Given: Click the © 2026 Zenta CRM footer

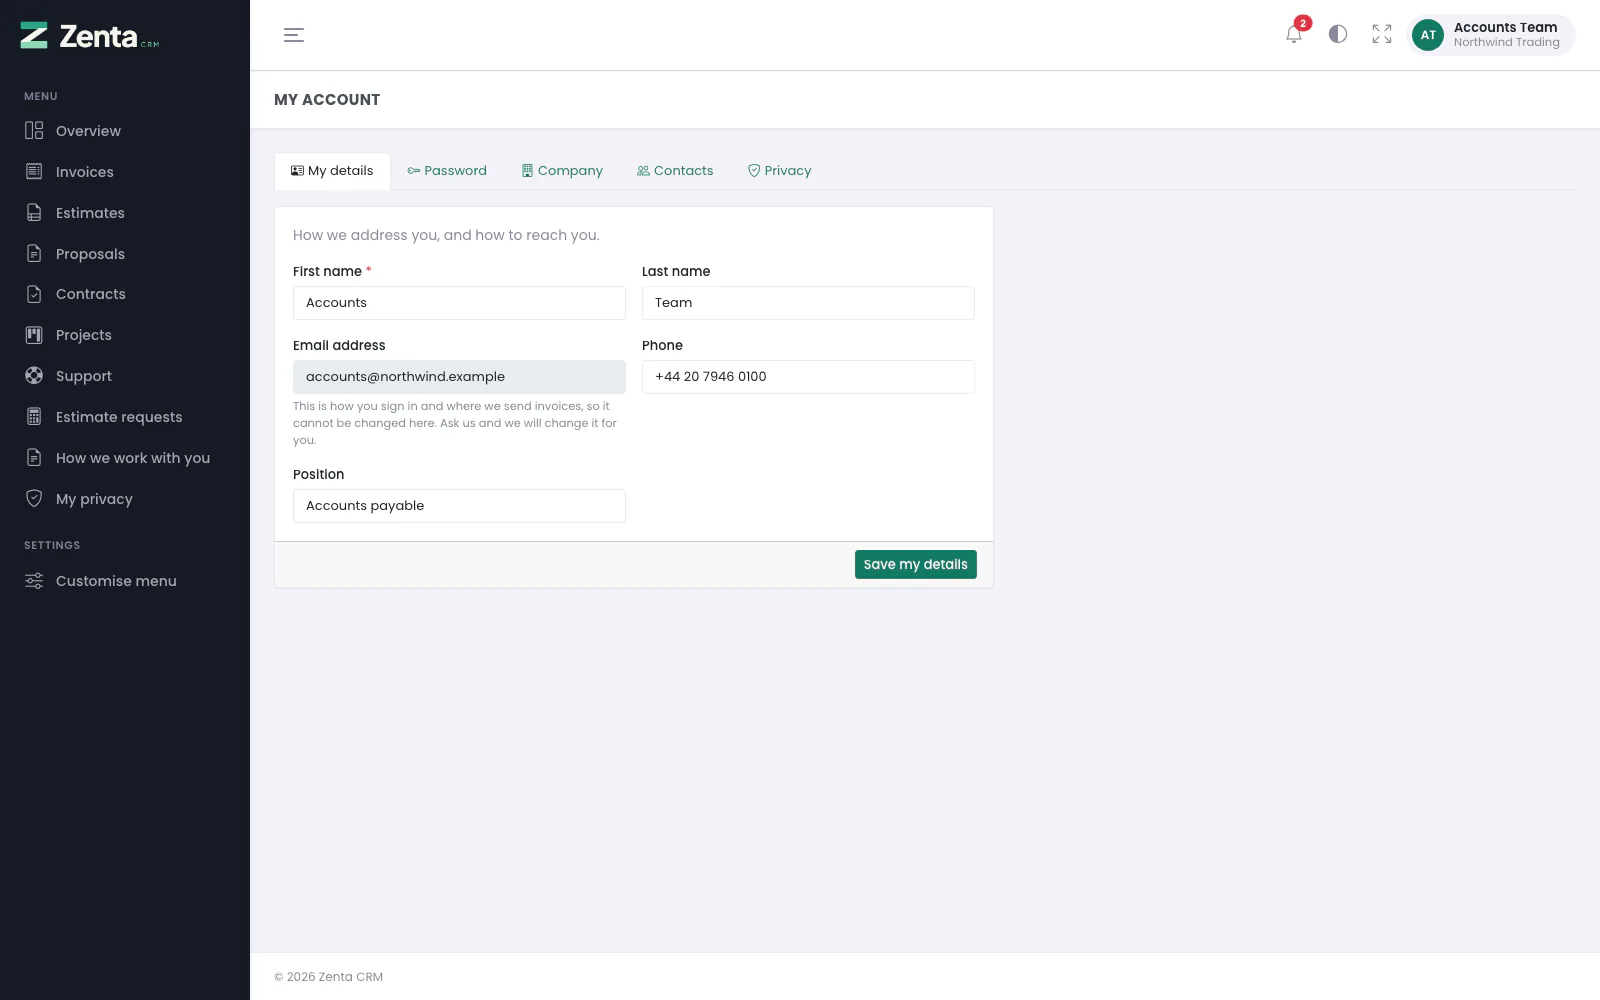Looking at the screenshot, I should [329, 977].
